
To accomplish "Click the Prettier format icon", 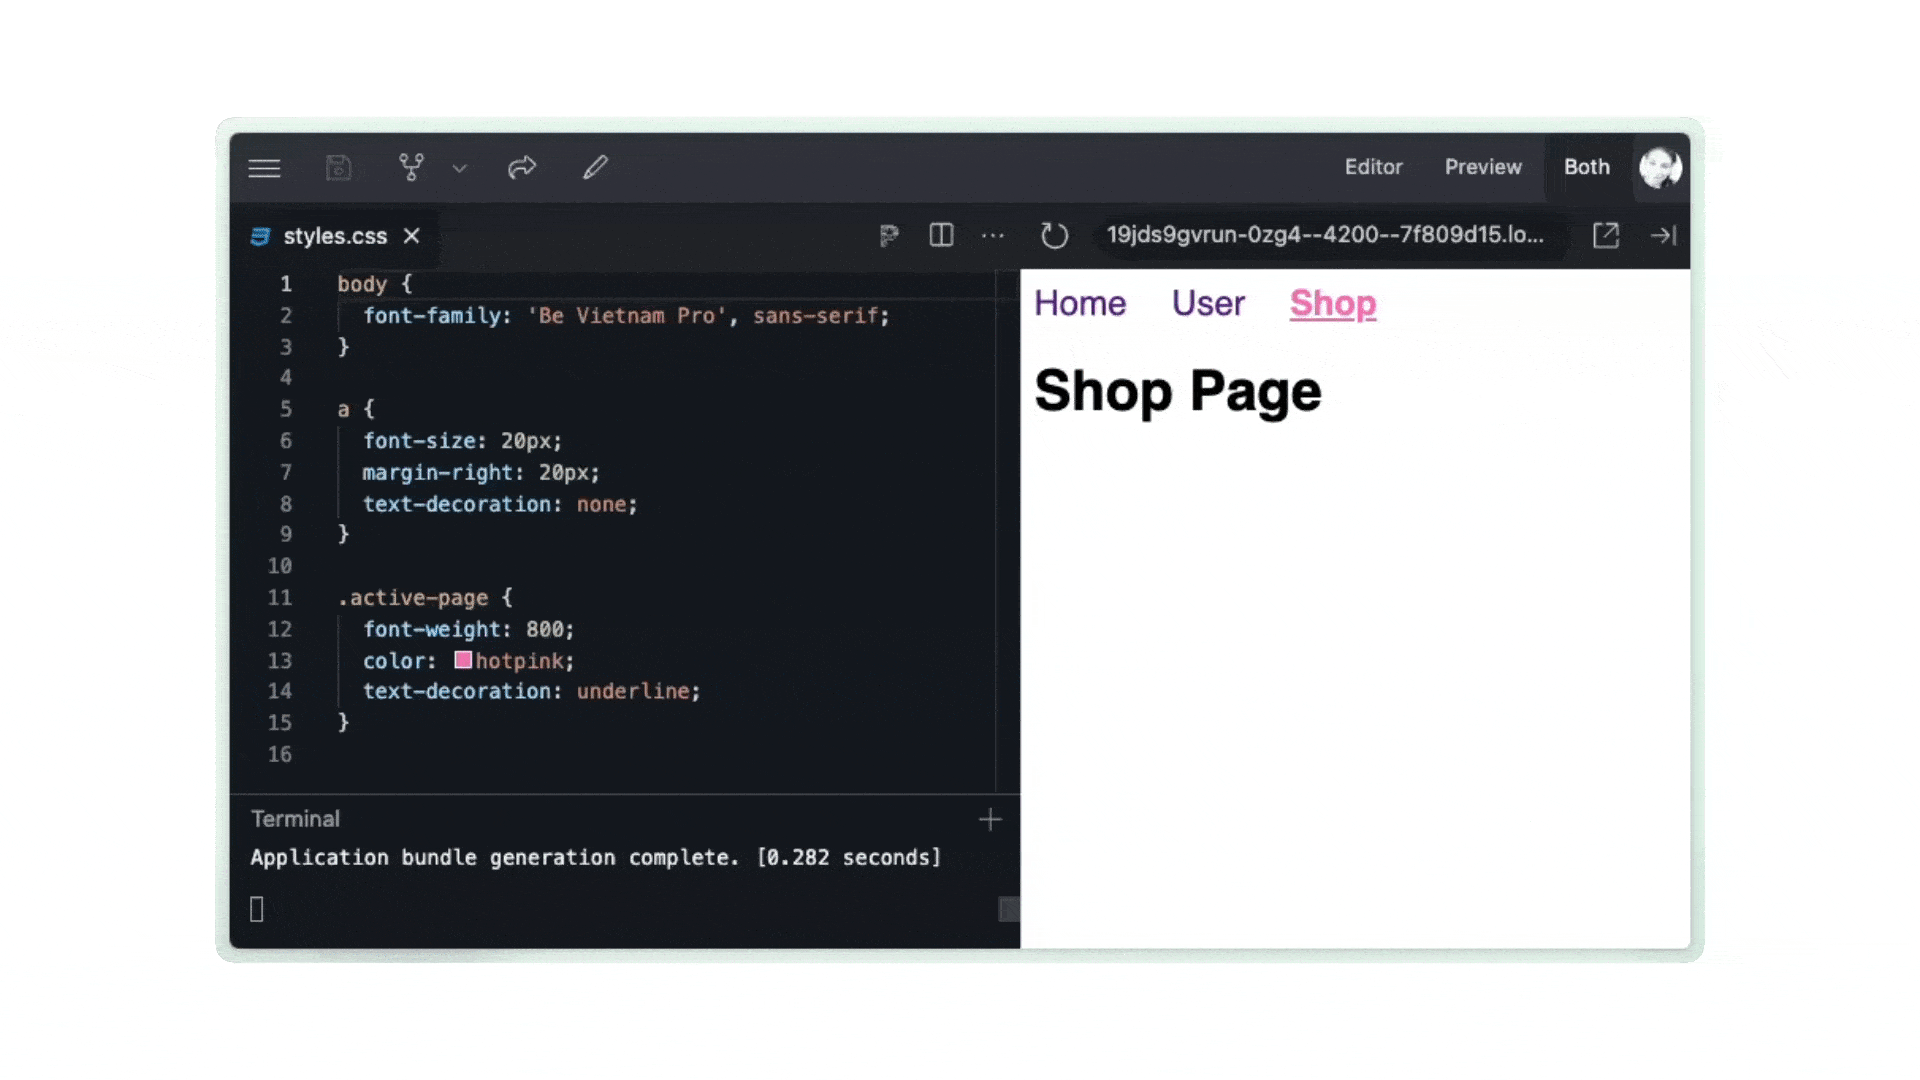I will [x=889, y=235].
